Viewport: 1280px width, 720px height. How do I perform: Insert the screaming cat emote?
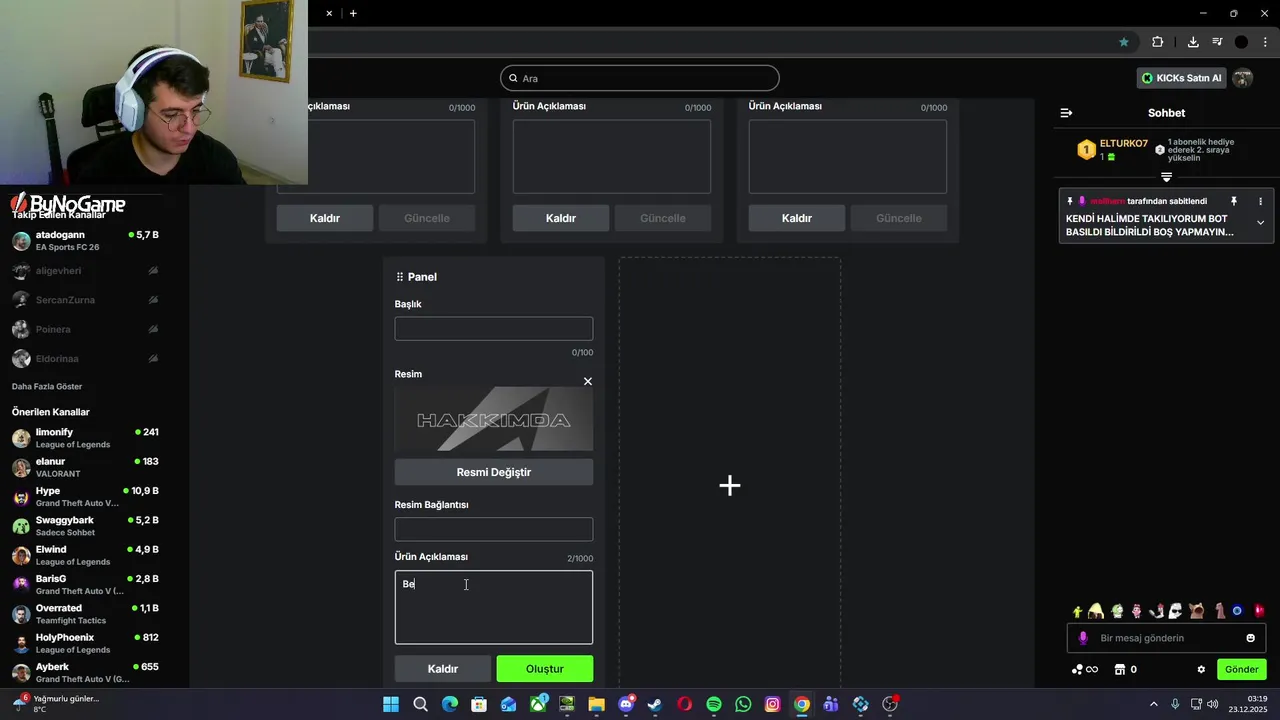1196,610
